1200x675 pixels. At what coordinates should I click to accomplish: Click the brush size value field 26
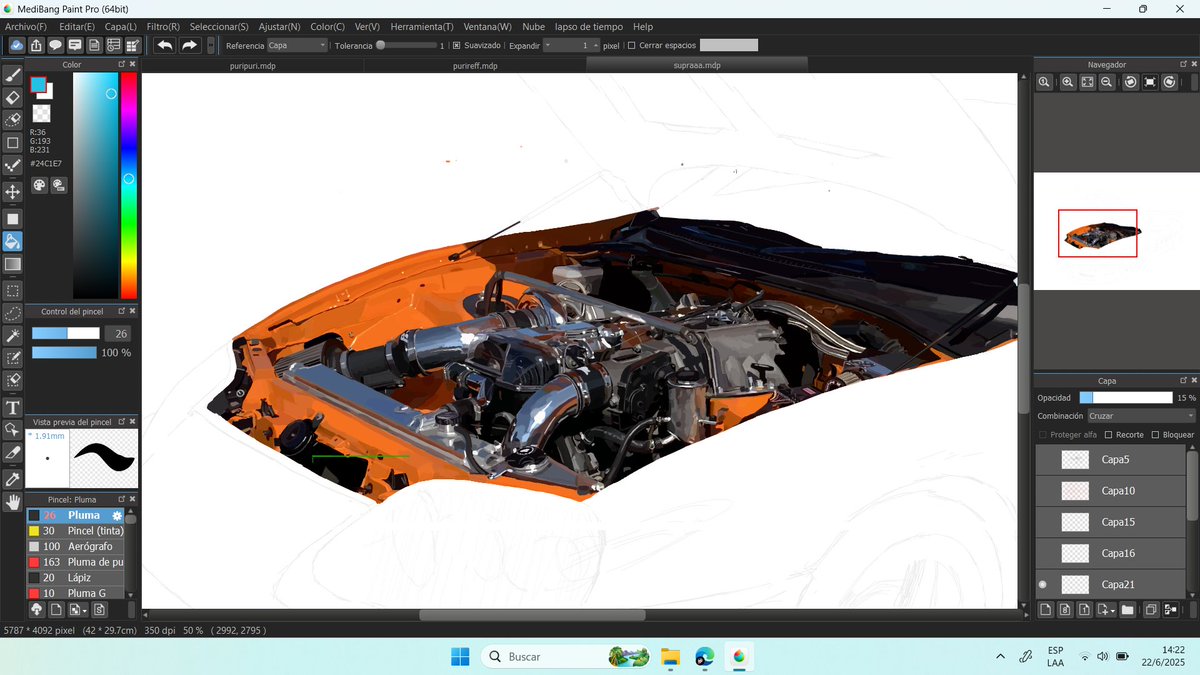point(119,334)
